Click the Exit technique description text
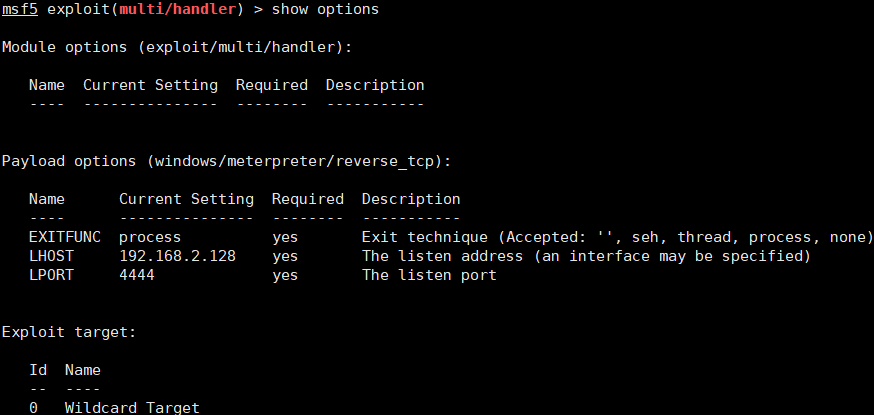The height and width of the screenshot is (415, 874). tap(617, 238)
